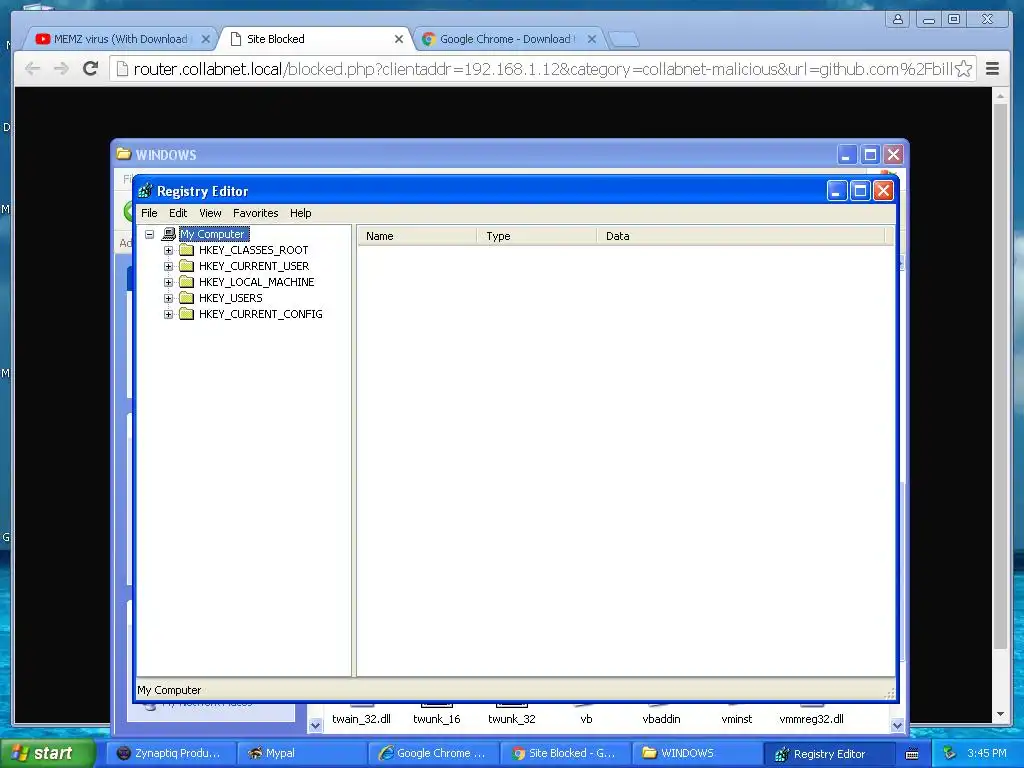
Task: Open the Favorites menu in Registry Editor
Action: tap(255, 213)
